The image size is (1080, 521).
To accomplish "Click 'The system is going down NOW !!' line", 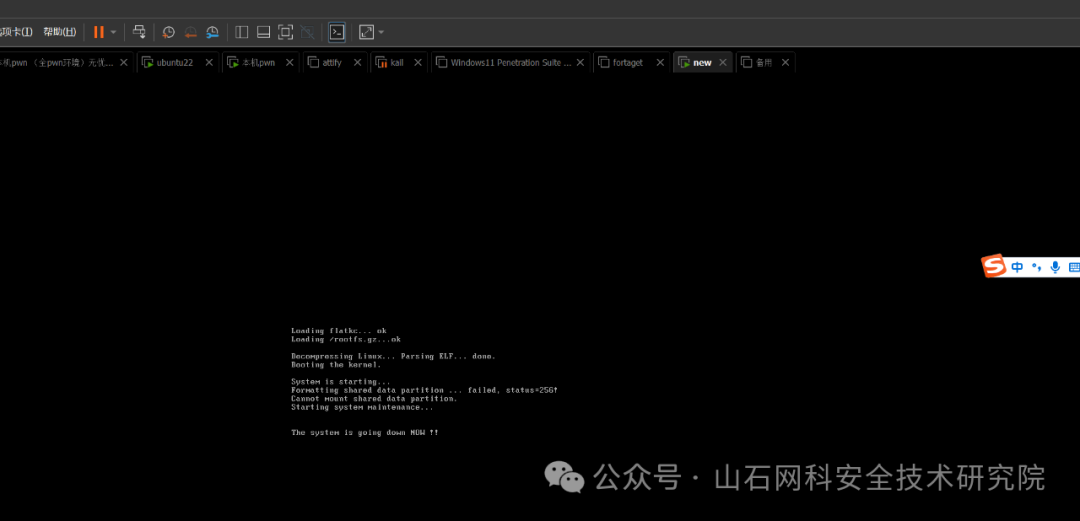I will pyautogui.click(x=364, y=433).
